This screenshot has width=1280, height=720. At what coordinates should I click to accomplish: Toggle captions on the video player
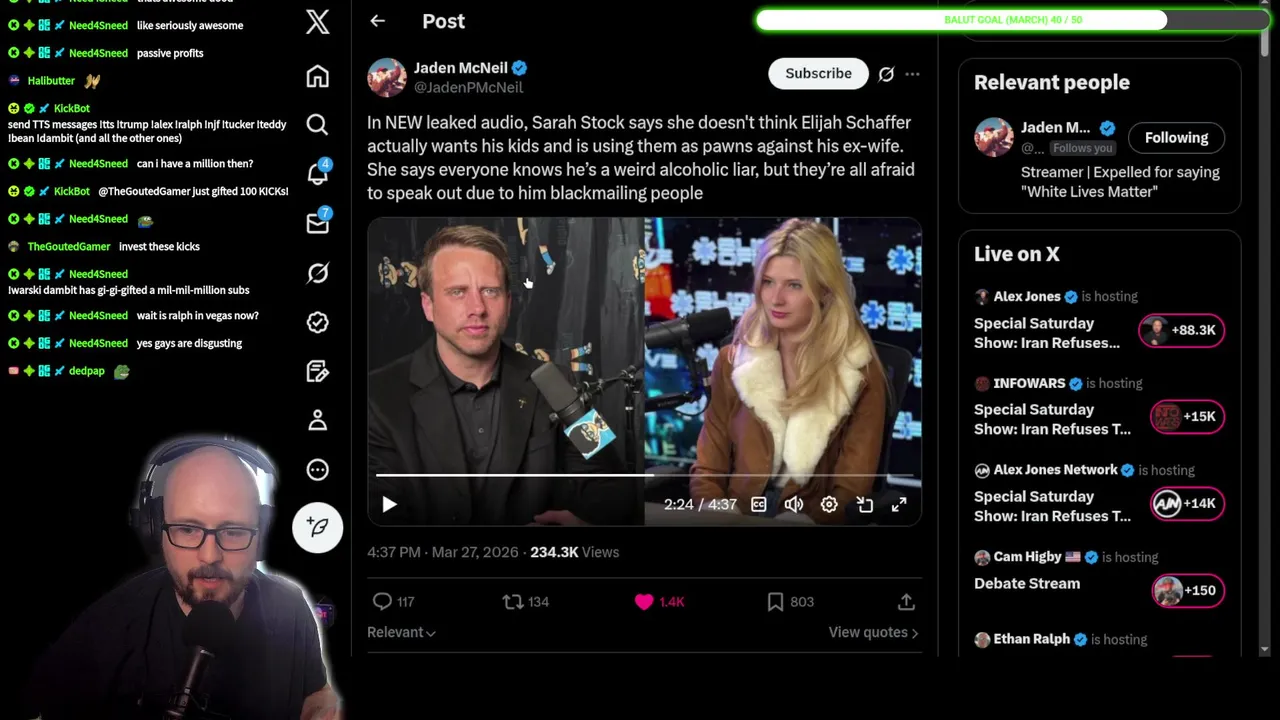(x=759, y=505)
